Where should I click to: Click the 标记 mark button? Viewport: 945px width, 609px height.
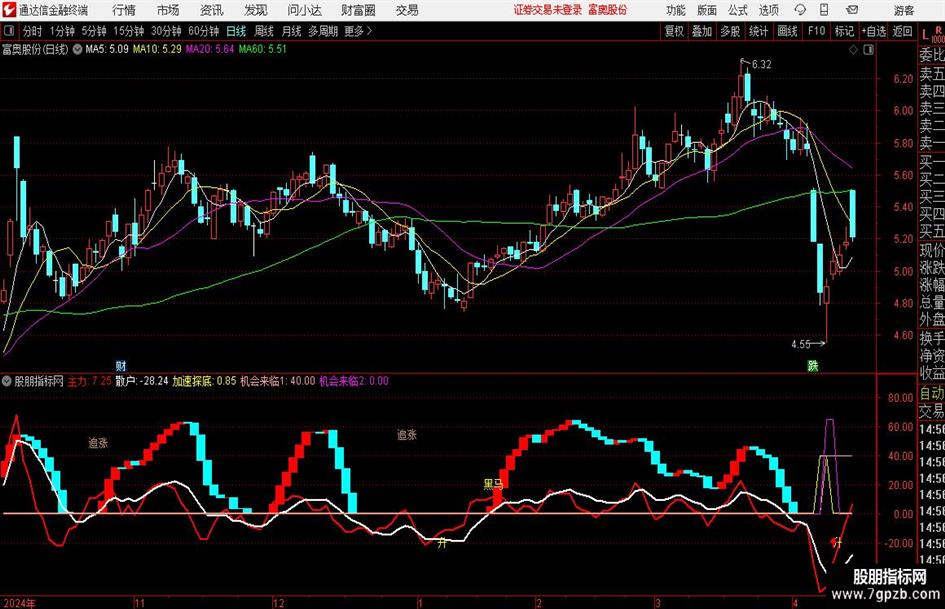[844, 31]
